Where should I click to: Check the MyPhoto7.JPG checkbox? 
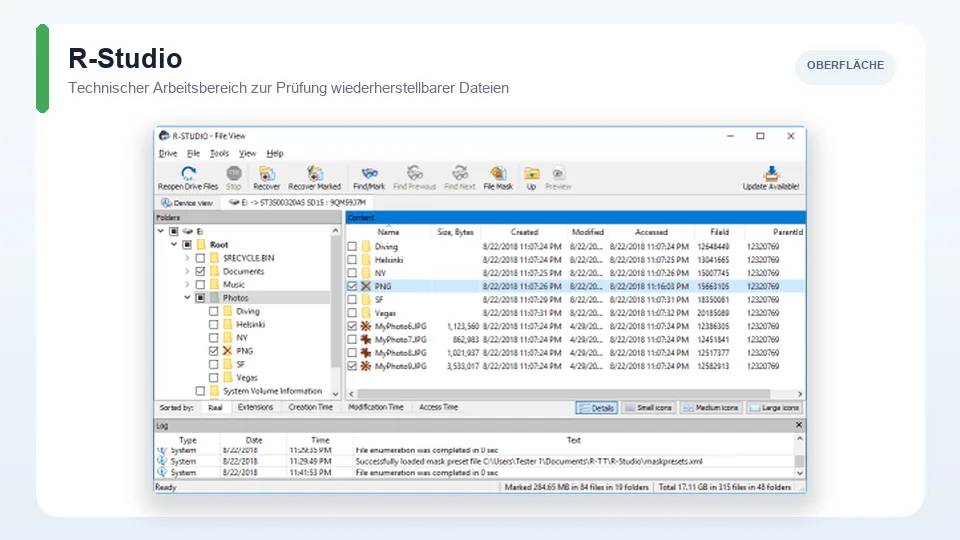(352, 339)
